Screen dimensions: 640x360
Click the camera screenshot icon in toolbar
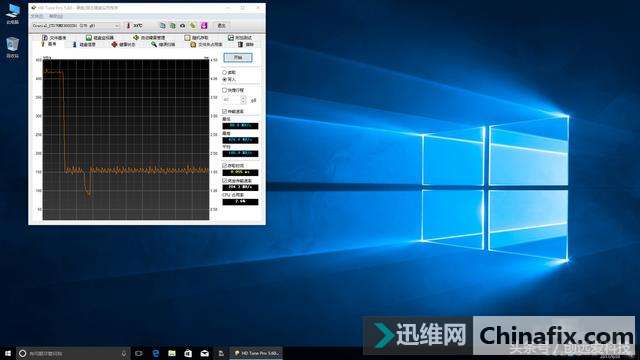click(x=182, y=25)
